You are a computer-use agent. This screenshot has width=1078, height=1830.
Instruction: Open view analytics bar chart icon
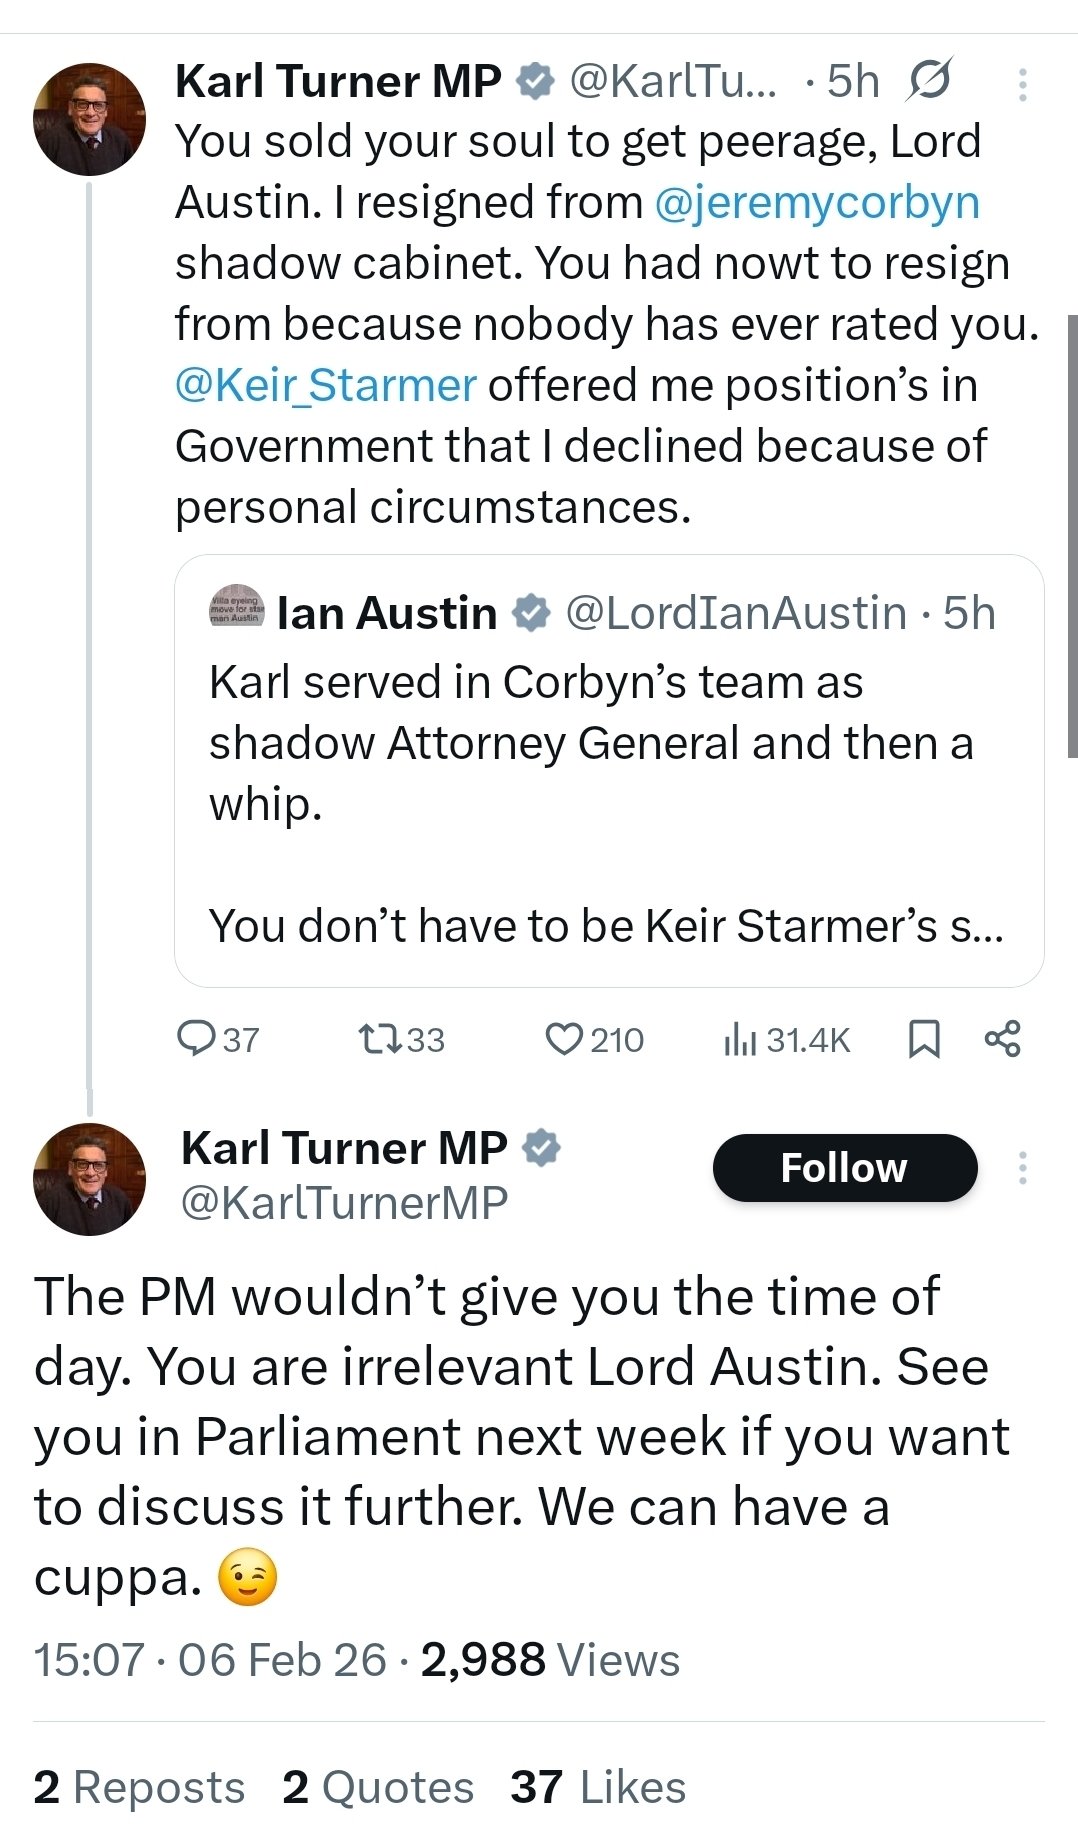(739, 1040)
